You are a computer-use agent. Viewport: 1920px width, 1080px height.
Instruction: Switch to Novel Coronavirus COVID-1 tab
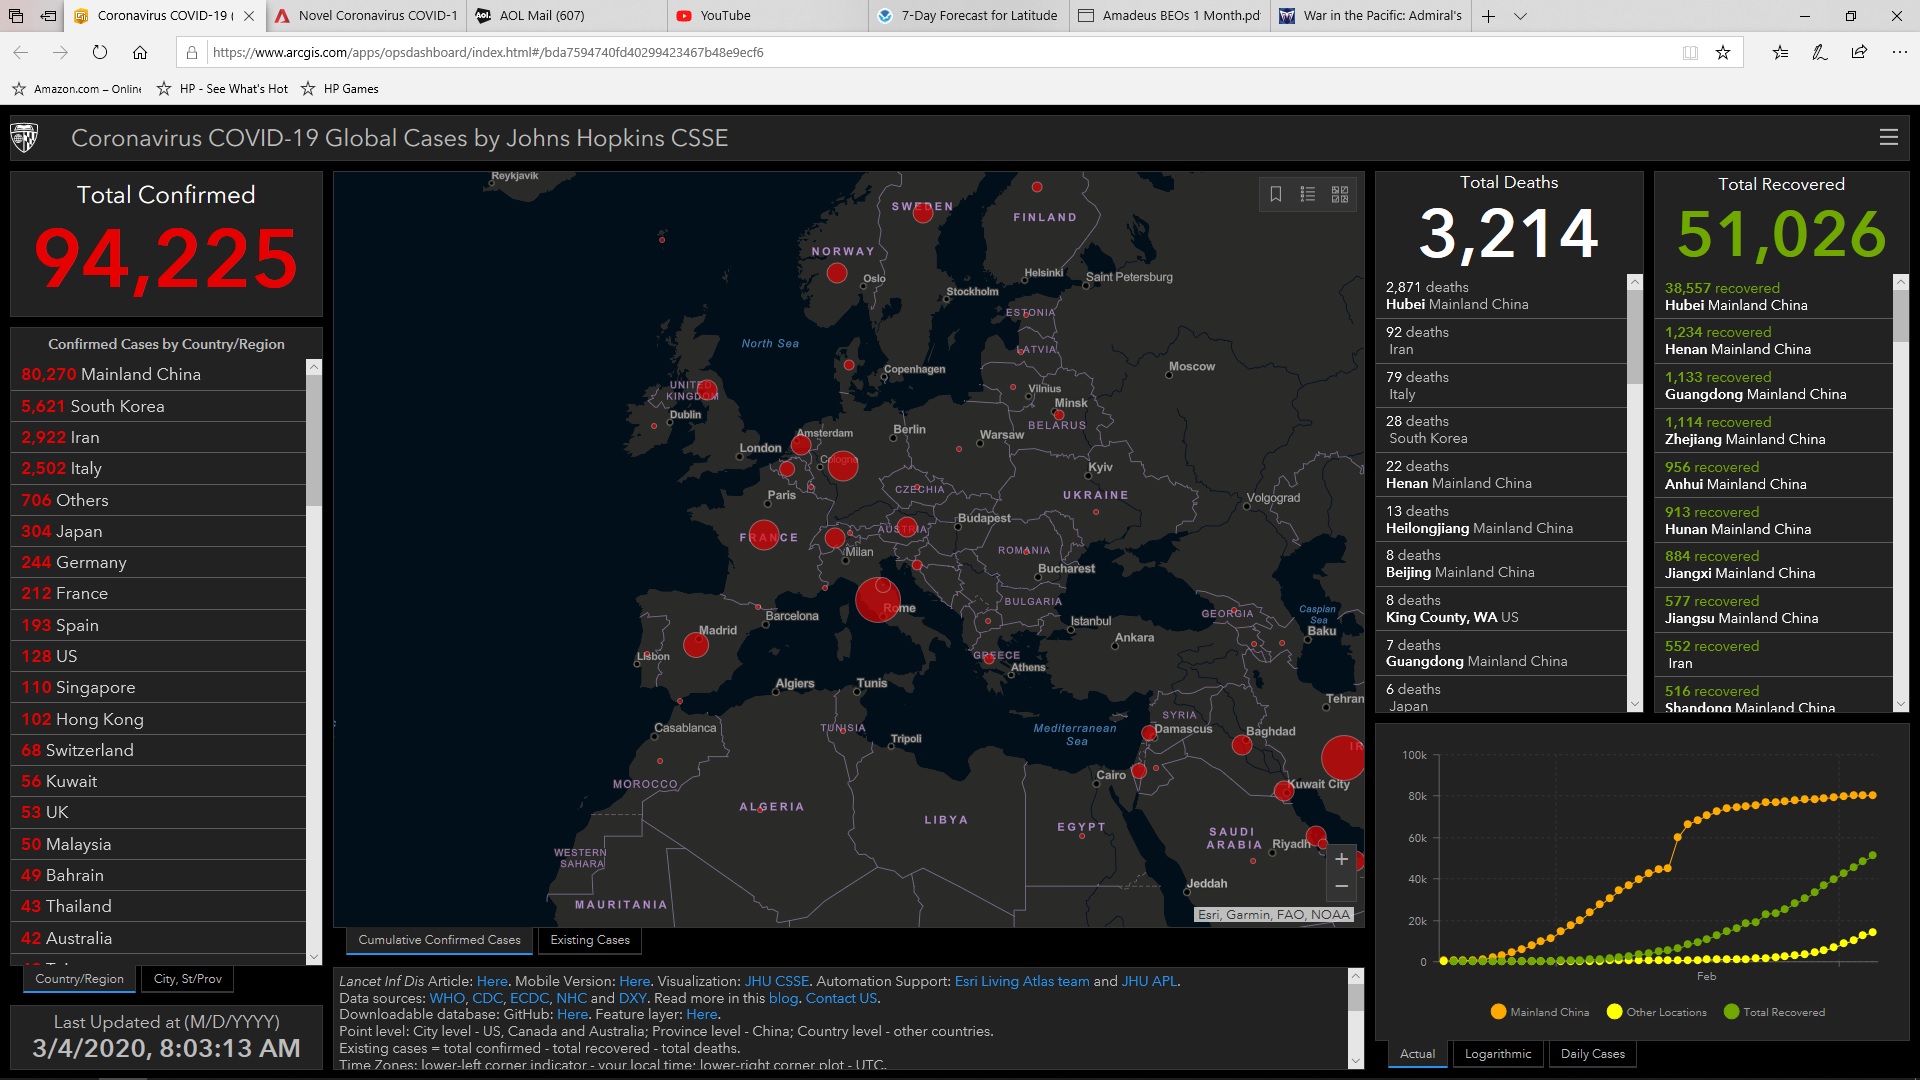click(x=366, y=16)
